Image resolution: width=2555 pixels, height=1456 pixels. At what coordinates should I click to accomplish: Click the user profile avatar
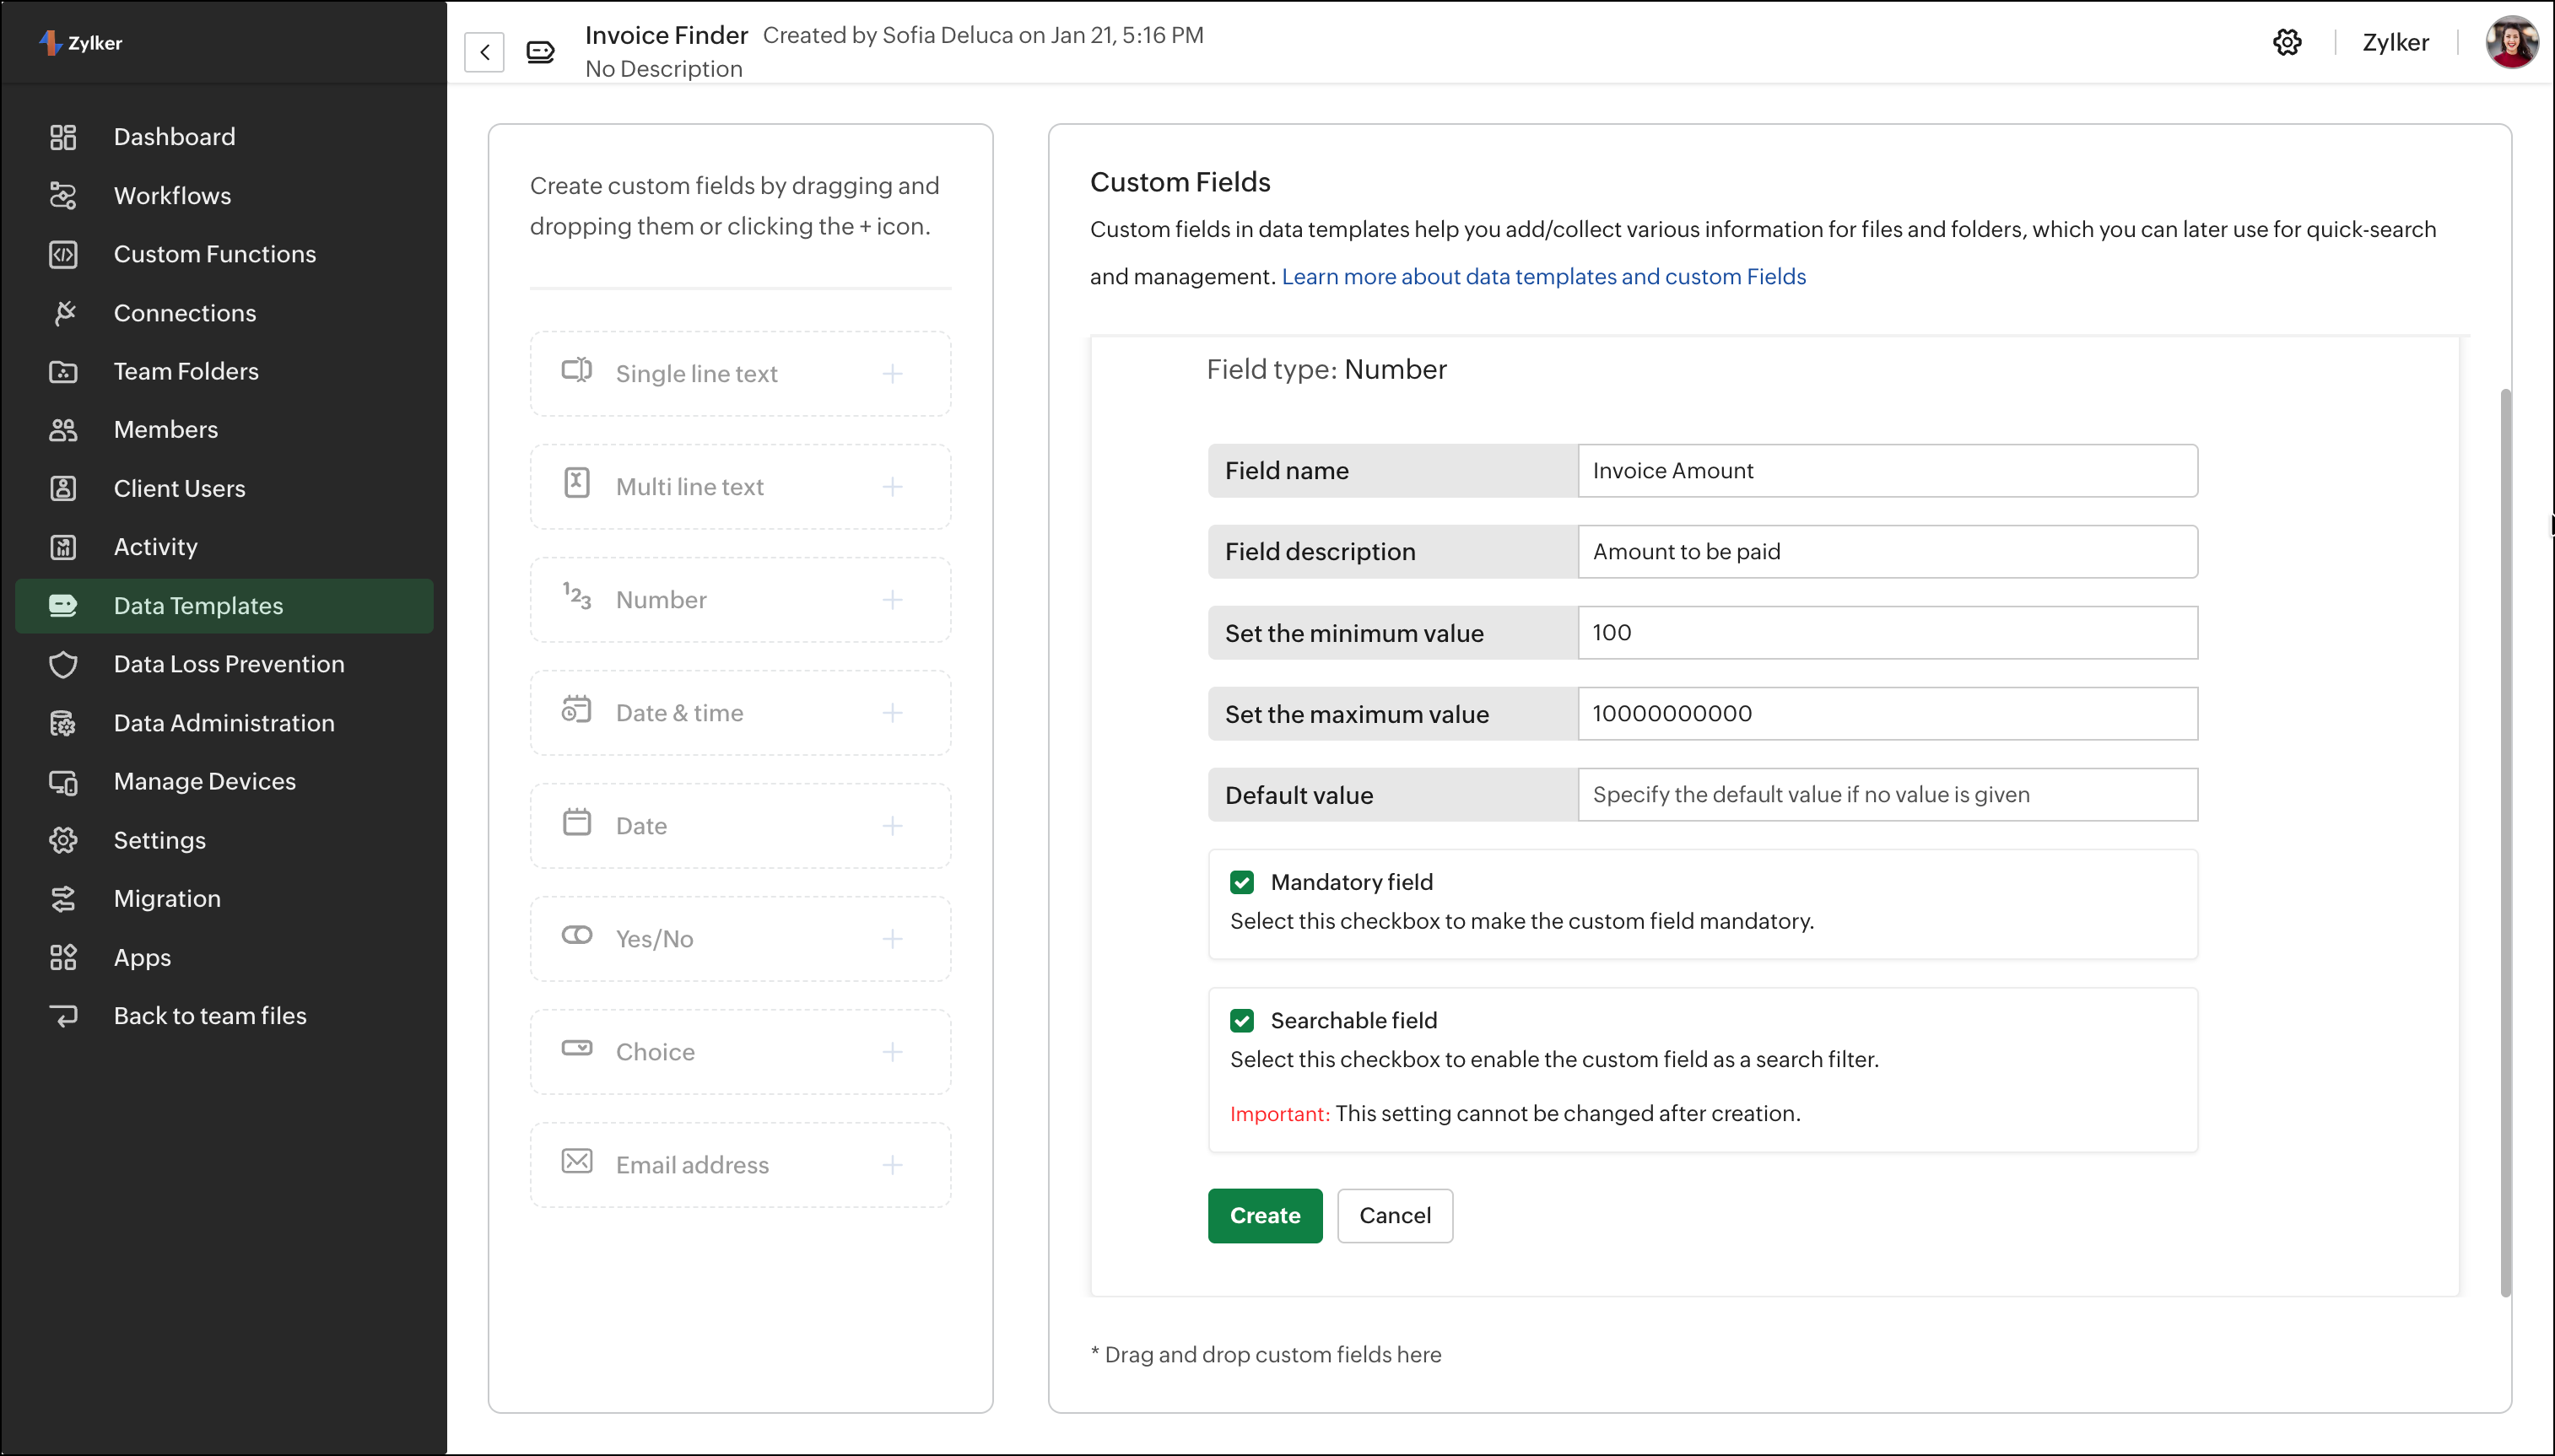pos(2511,42)
